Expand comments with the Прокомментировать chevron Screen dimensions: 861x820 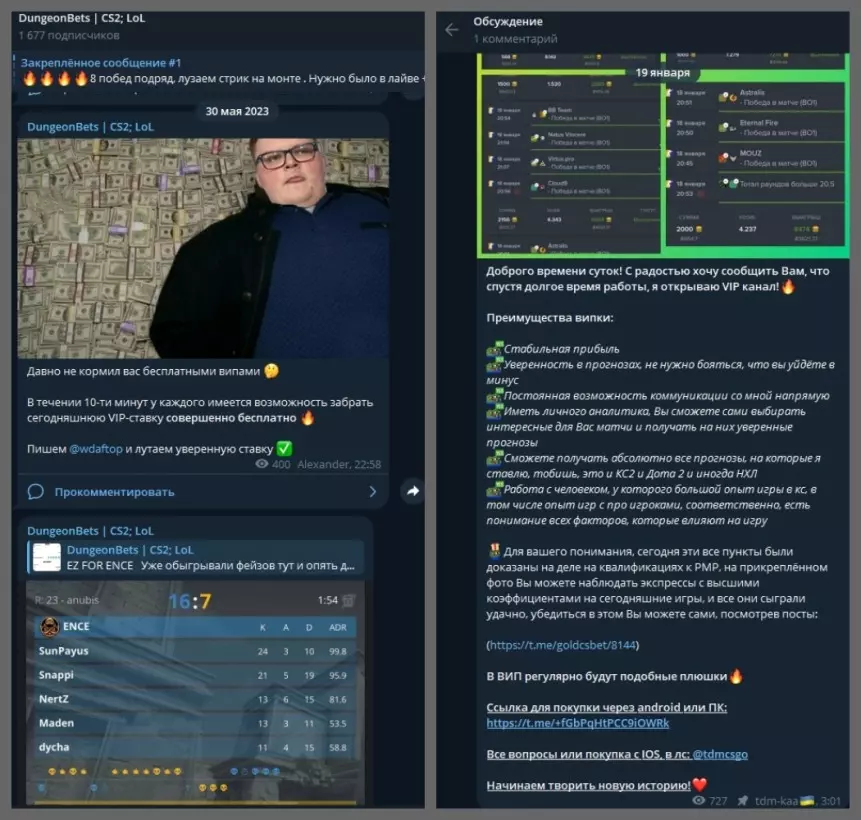pyautogui.click(x=373, y=492)
